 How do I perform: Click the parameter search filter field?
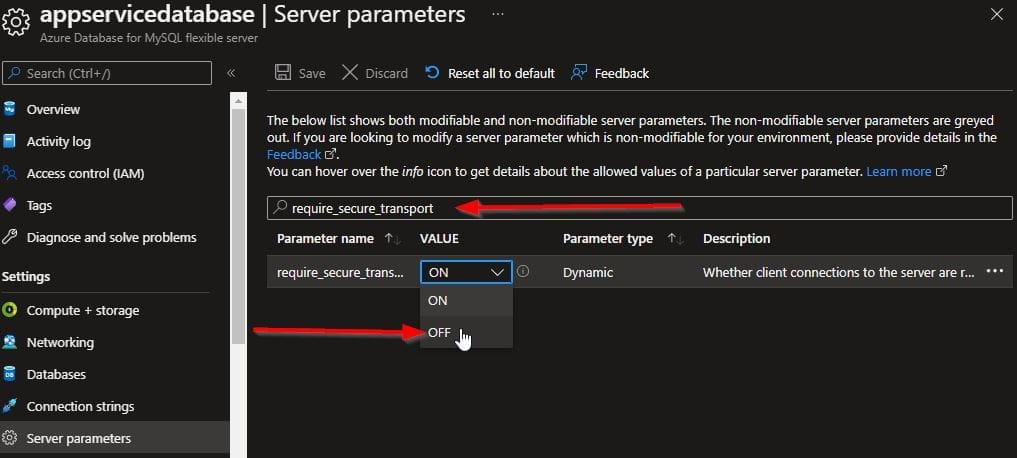pos(640,208)
